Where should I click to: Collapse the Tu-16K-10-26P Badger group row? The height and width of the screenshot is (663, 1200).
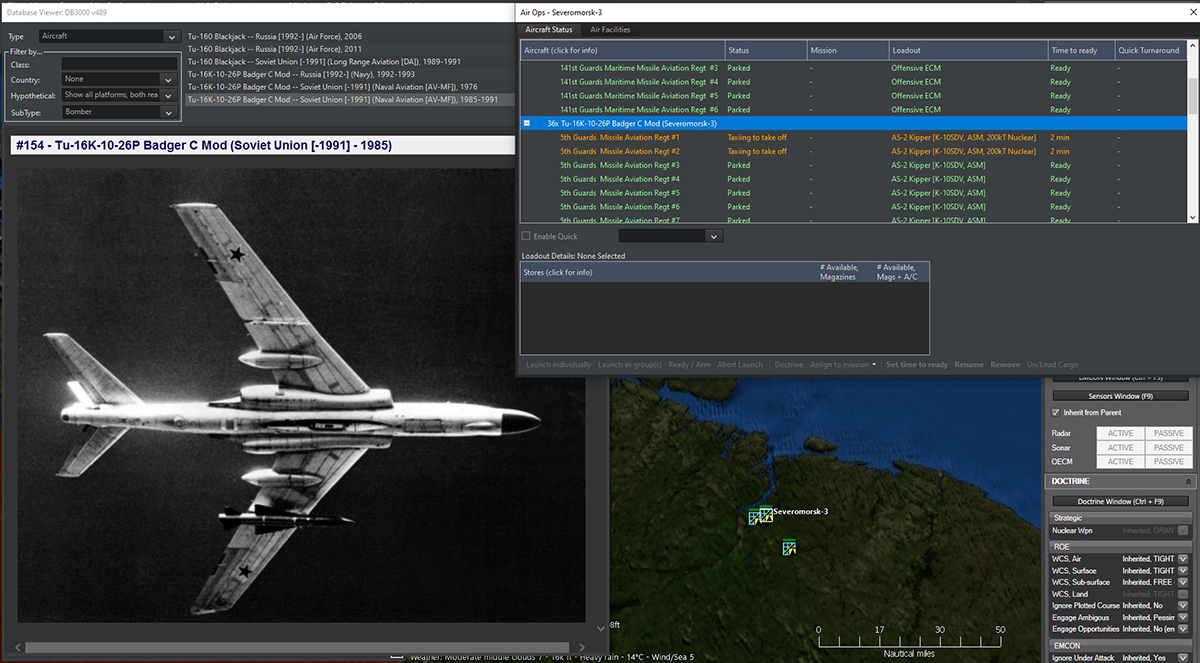pyautogui.click(x=527, y=123)
